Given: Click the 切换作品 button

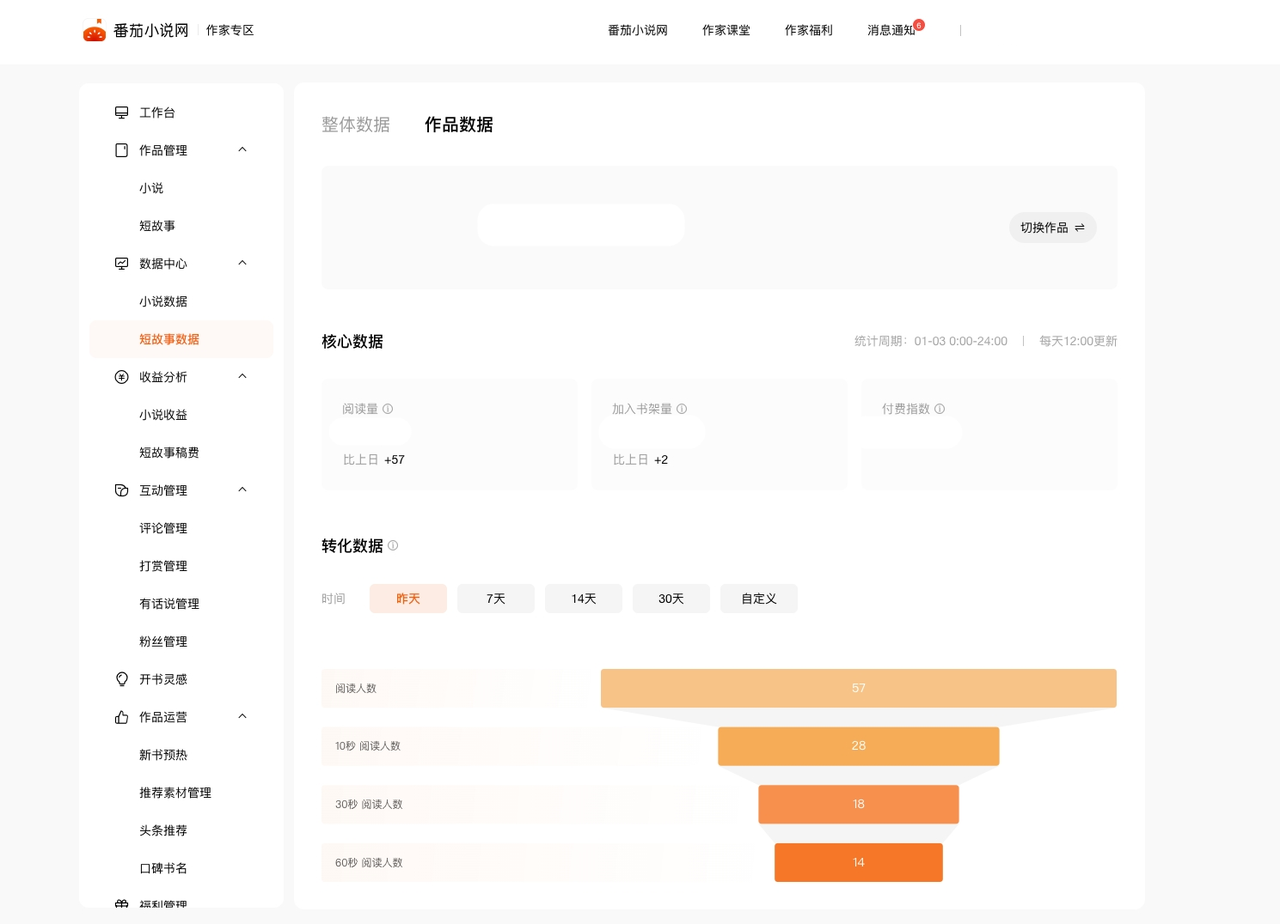Looking at the screenshot, I should pyautogui.click(x=1052, y=228).
